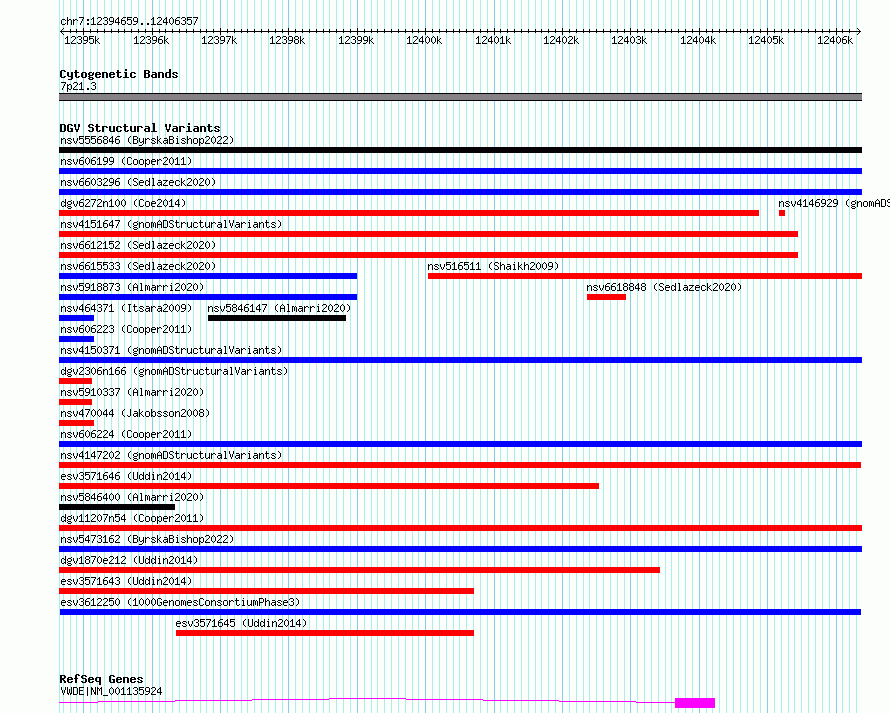Click nsv4150371 (gnomADStructuralVariants) blue bar
Viewport: 890px width, 713px height.
click(460, 360)
